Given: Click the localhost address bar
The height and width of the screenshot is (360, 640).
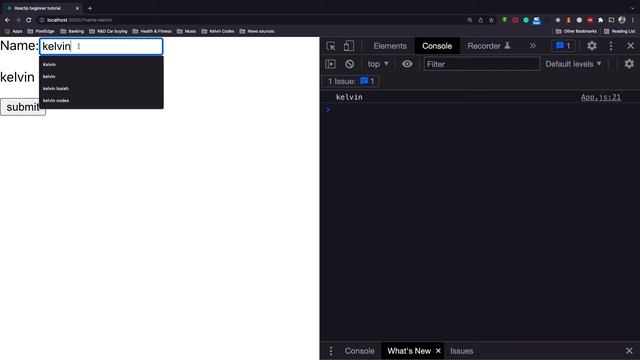Looking at the screenshot, I should (253, 20).
